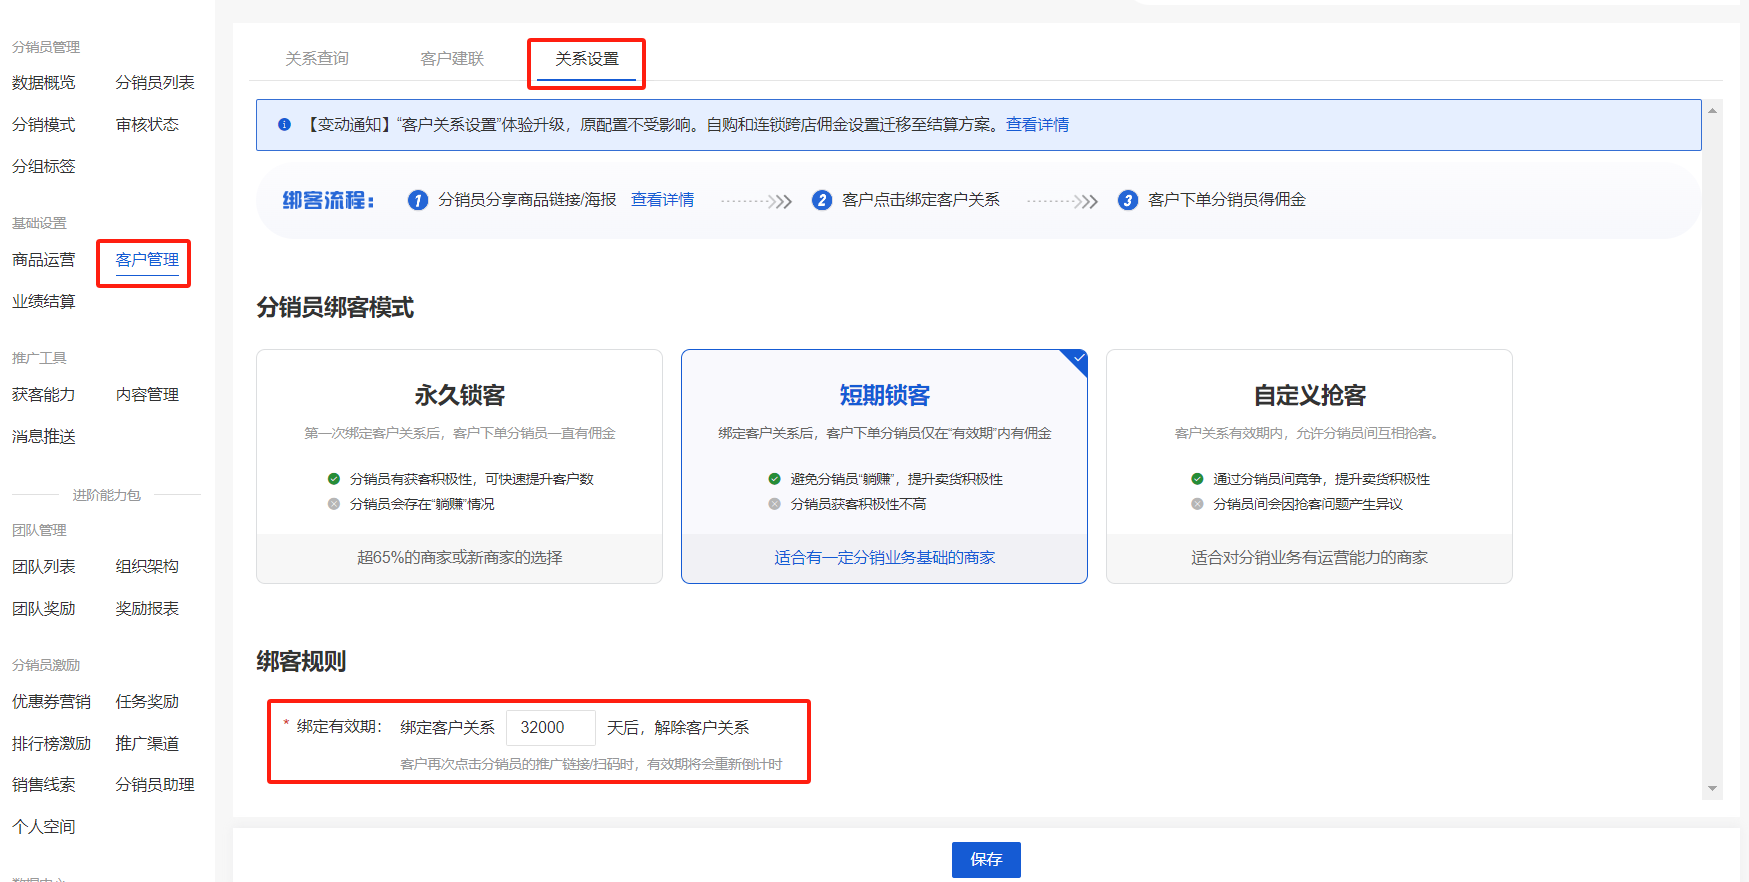Open 组织架构 menu item

point(147,567)
